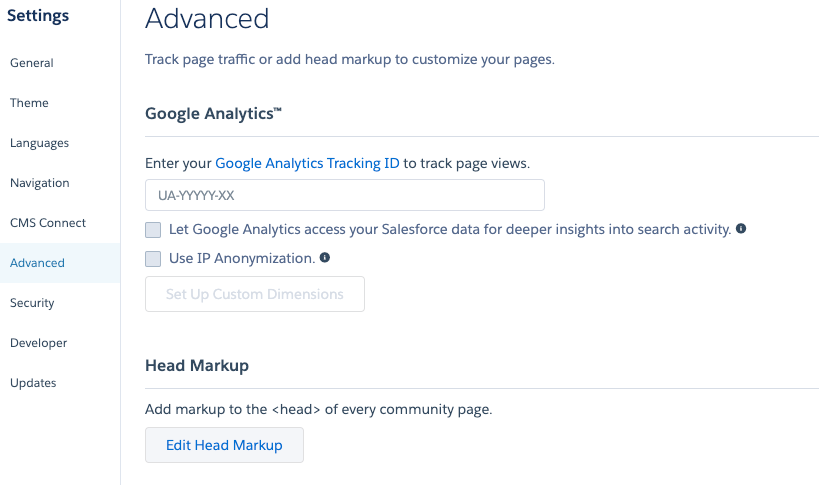Screen dimensions: 819x485
Task: Open the General settings tab
Action: (x=32, y=63)
